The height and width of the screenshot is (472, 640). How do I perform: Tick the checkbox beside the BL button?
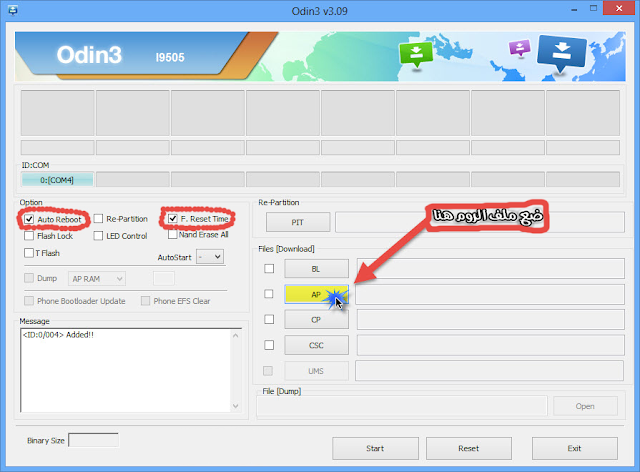(269, 268)
